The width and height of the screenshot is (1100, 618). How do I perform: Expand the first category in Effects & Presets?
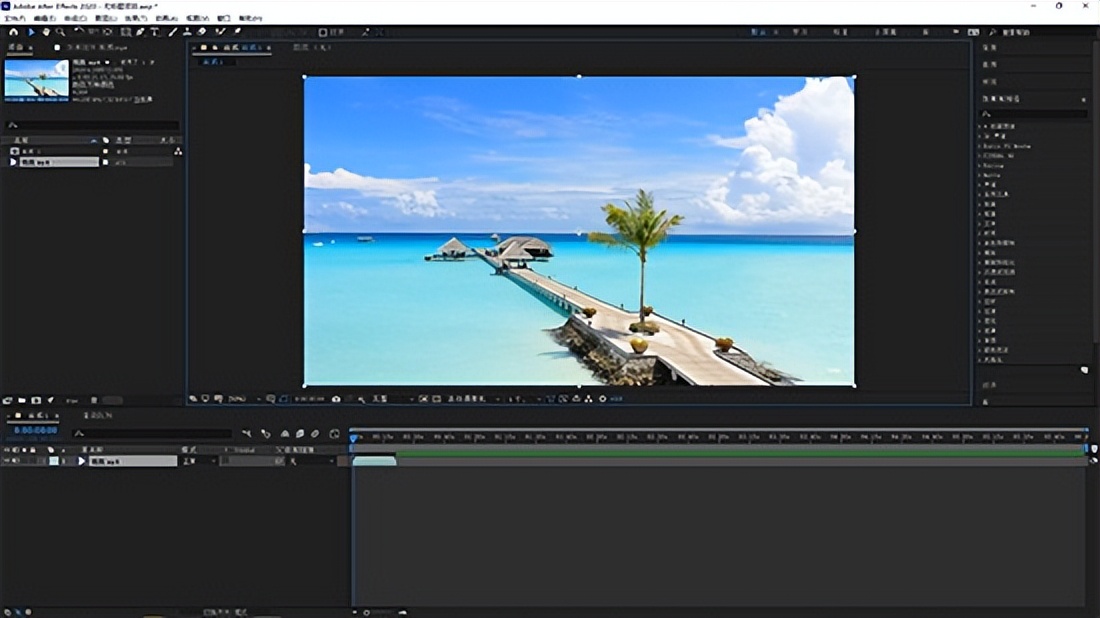click(982, 127)
